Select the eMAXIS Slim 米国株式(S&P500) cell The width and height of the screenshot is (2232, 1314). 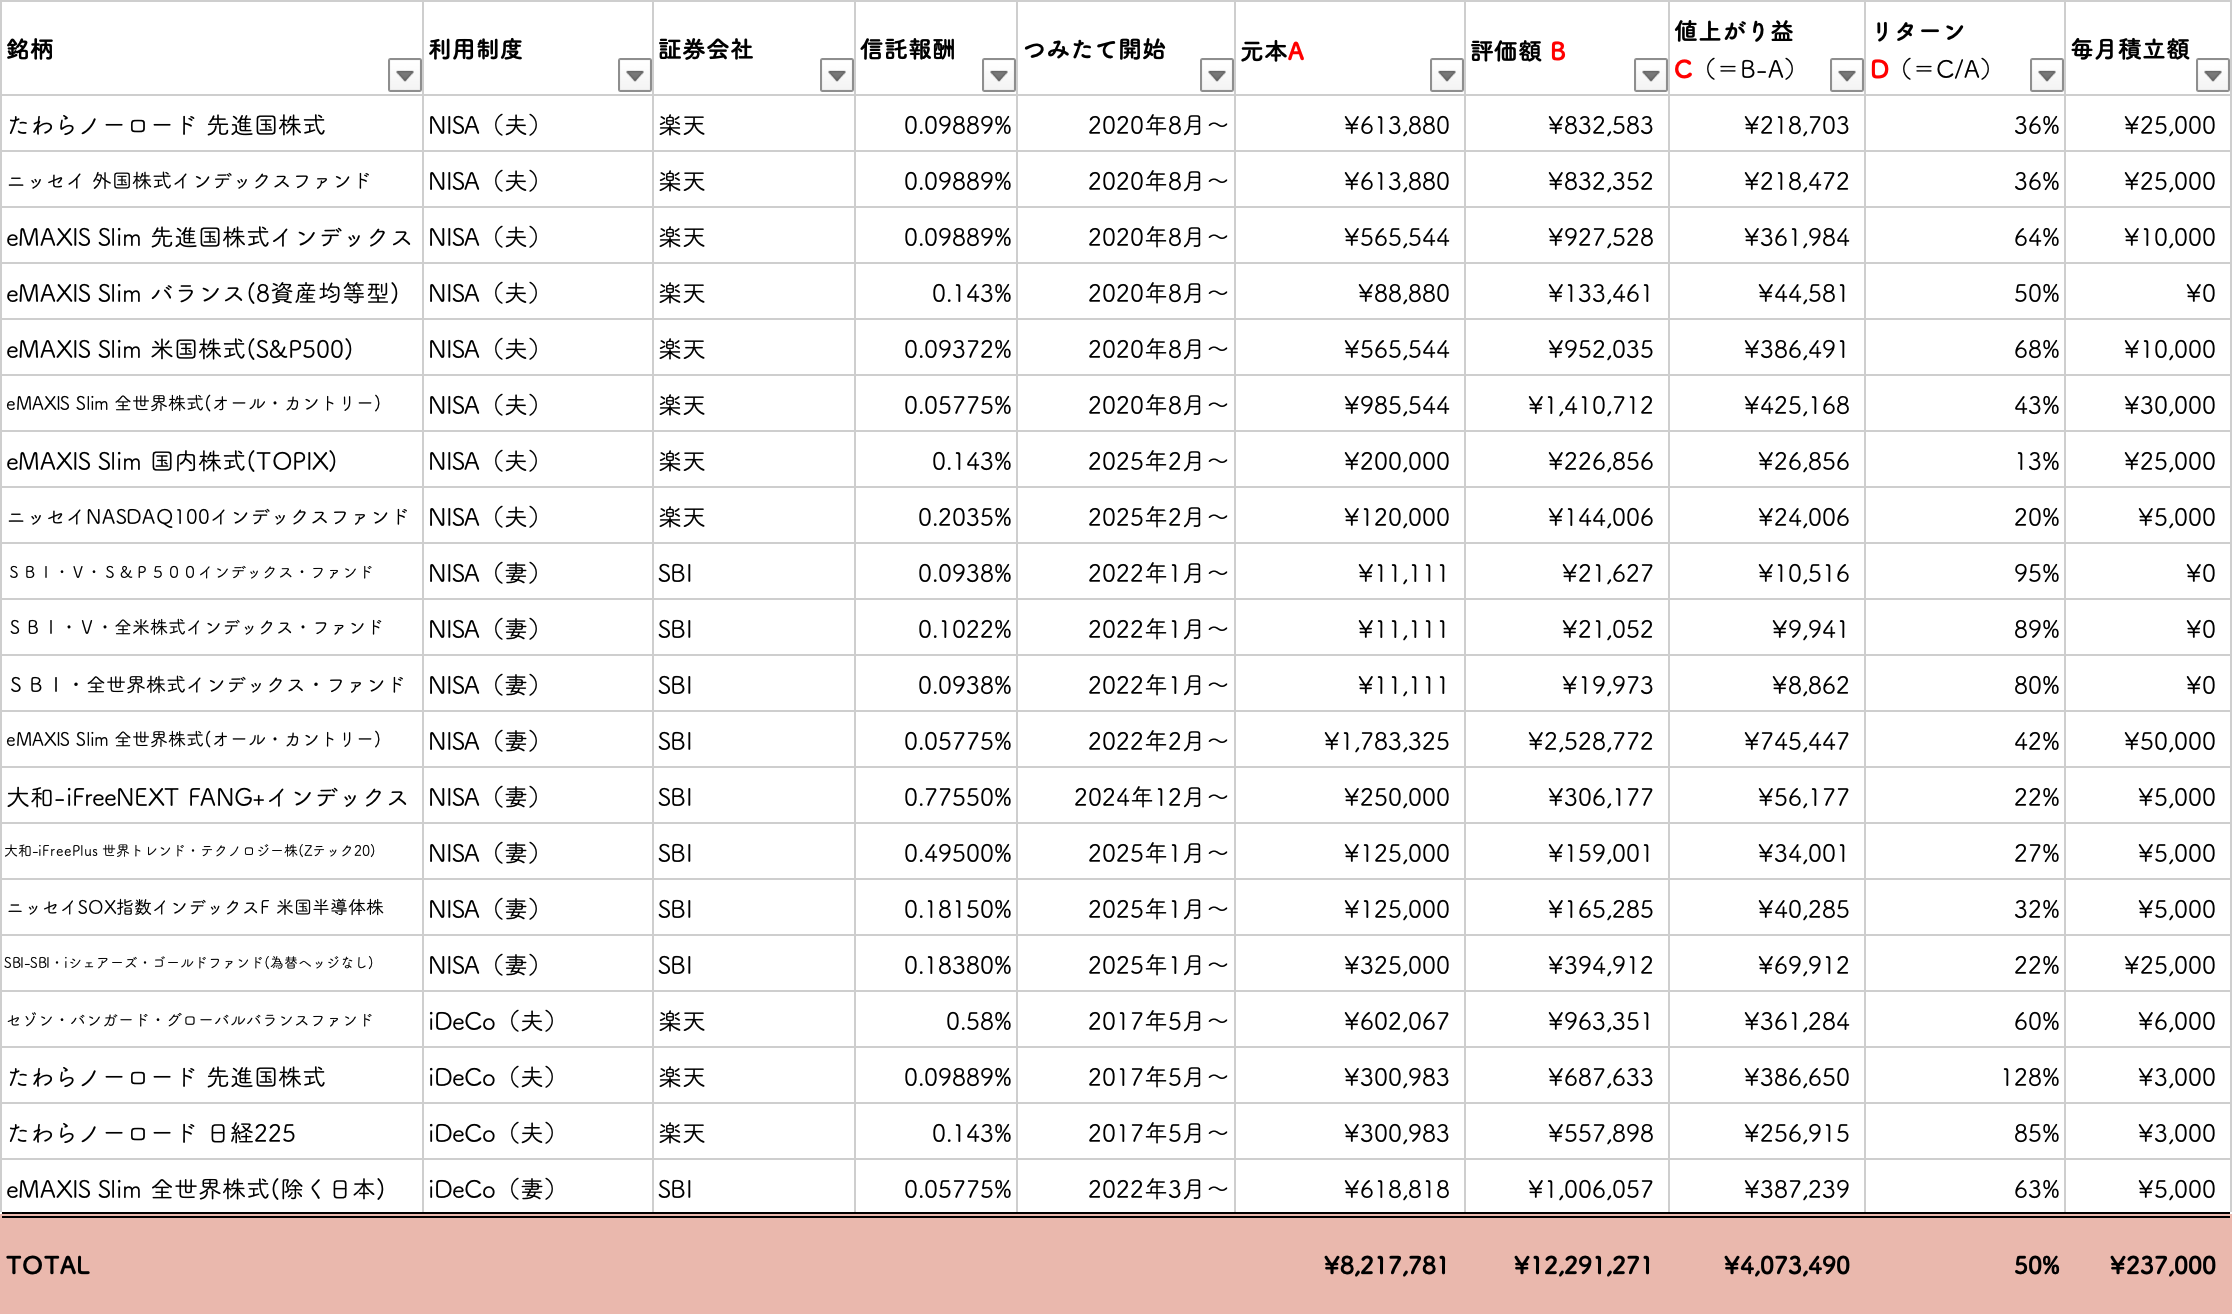(180, 349)
